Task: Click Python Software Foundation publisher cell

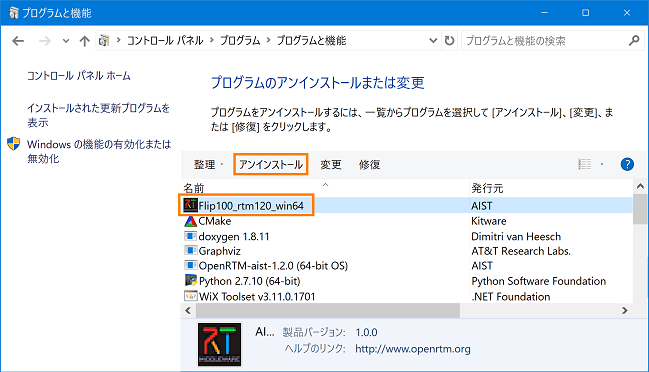Action: 538,281
